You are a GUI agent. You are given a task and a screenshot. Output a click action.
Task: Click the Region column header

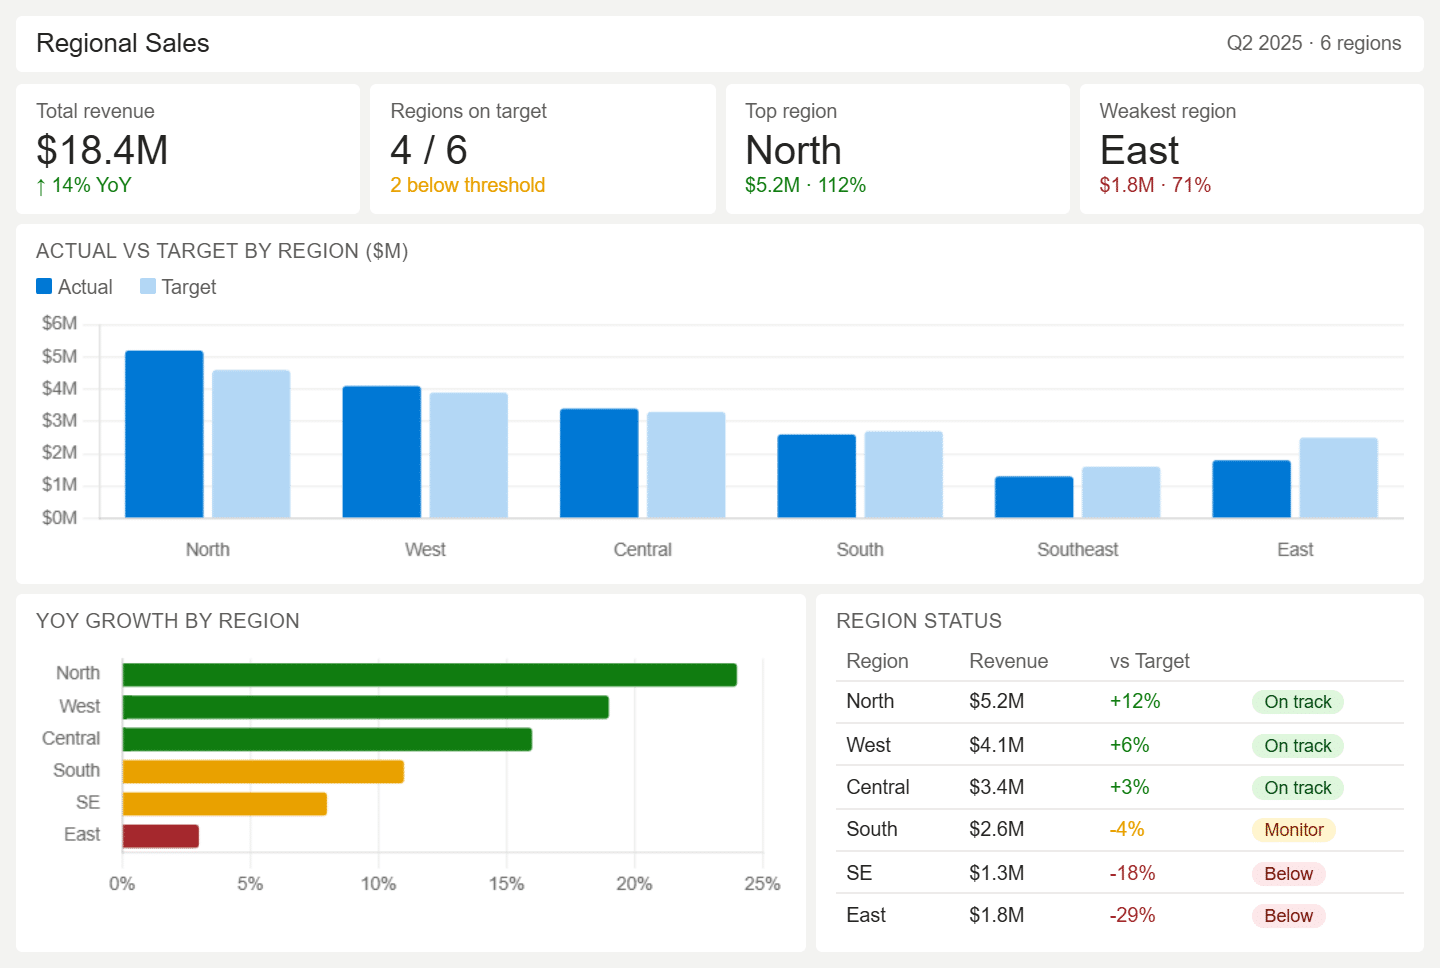pos(877,661)
